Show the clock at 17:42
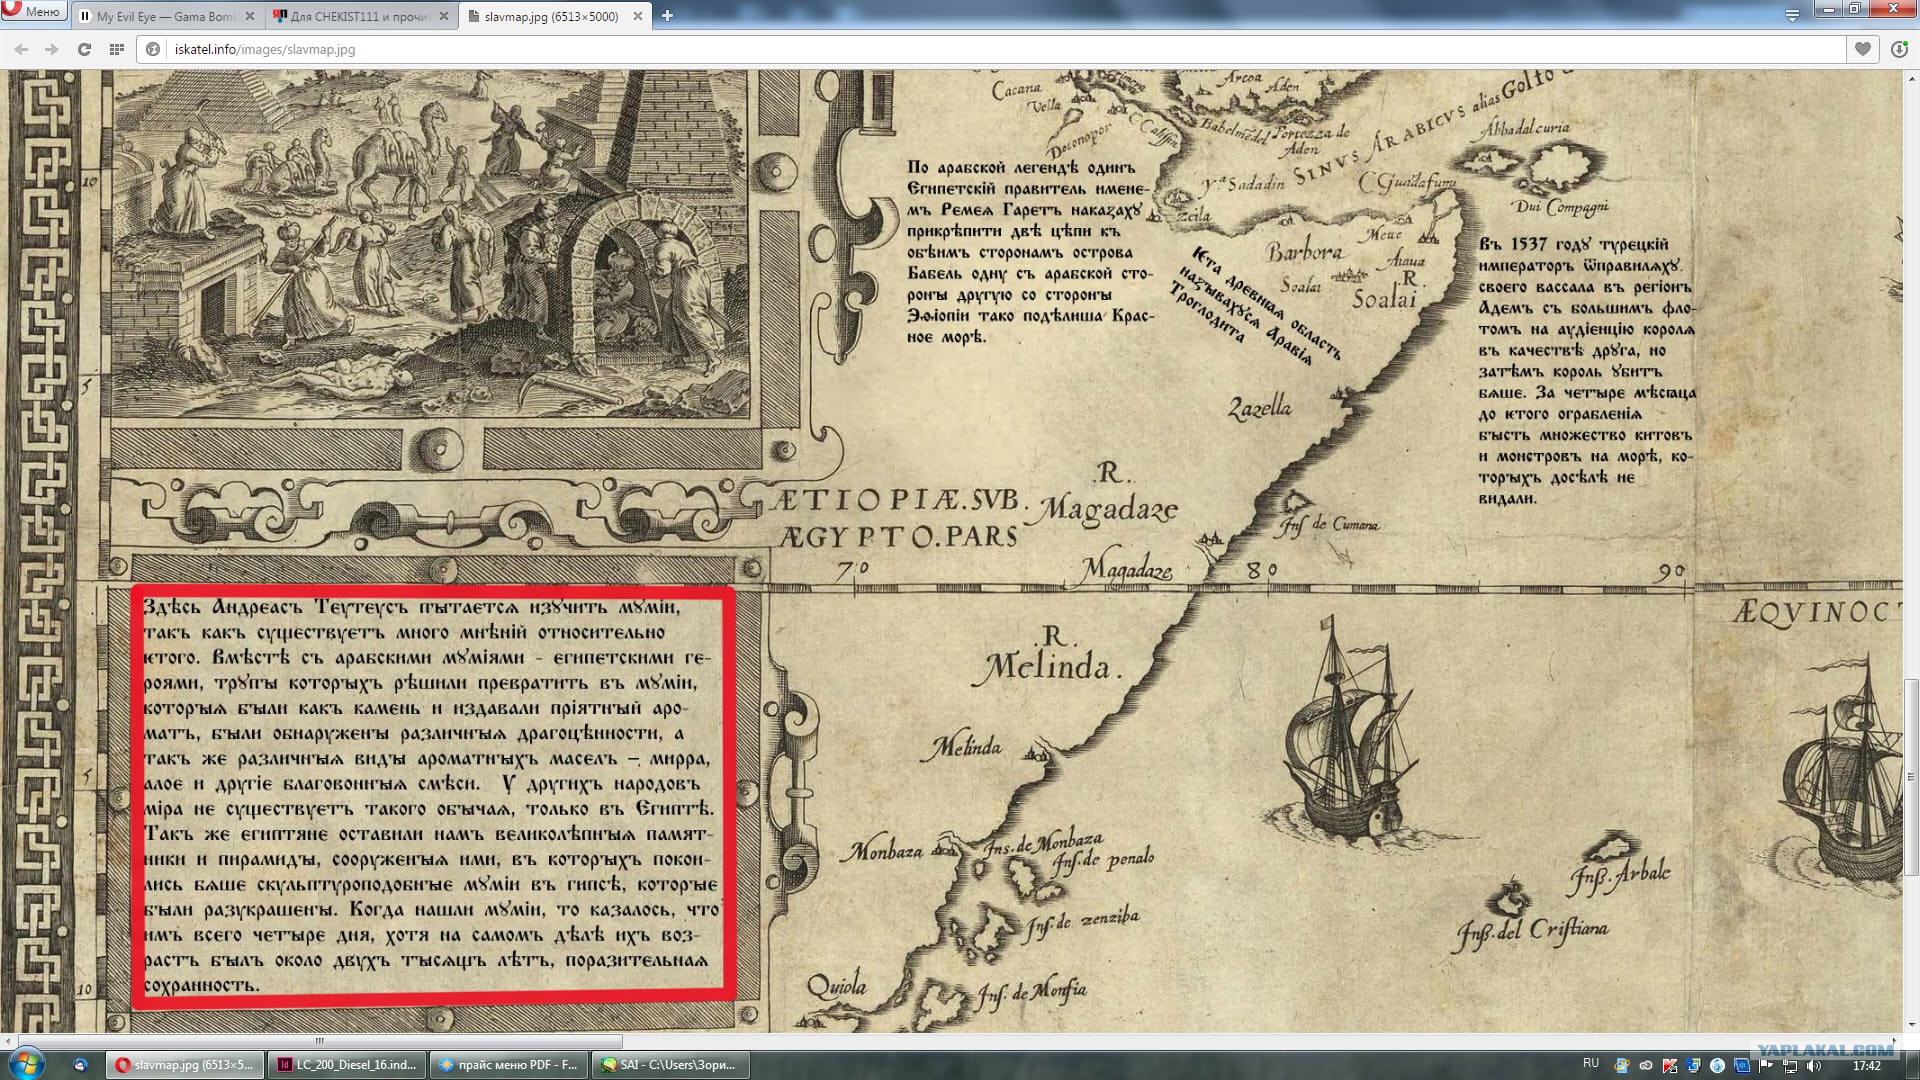Screen dimensions: 1920x1080 click(1866, 1066)
